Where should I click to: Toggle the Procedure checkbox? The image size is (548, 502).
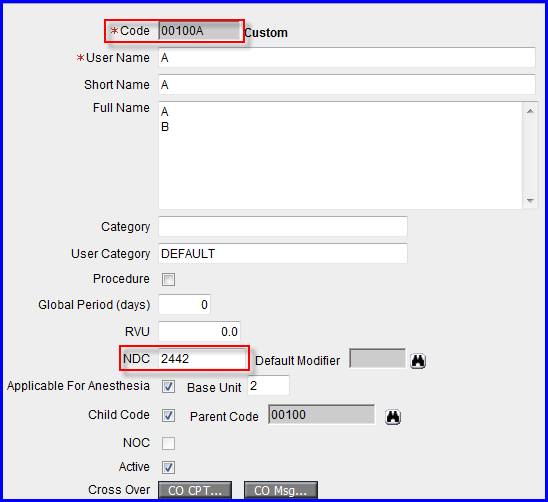tap(168, 280)
